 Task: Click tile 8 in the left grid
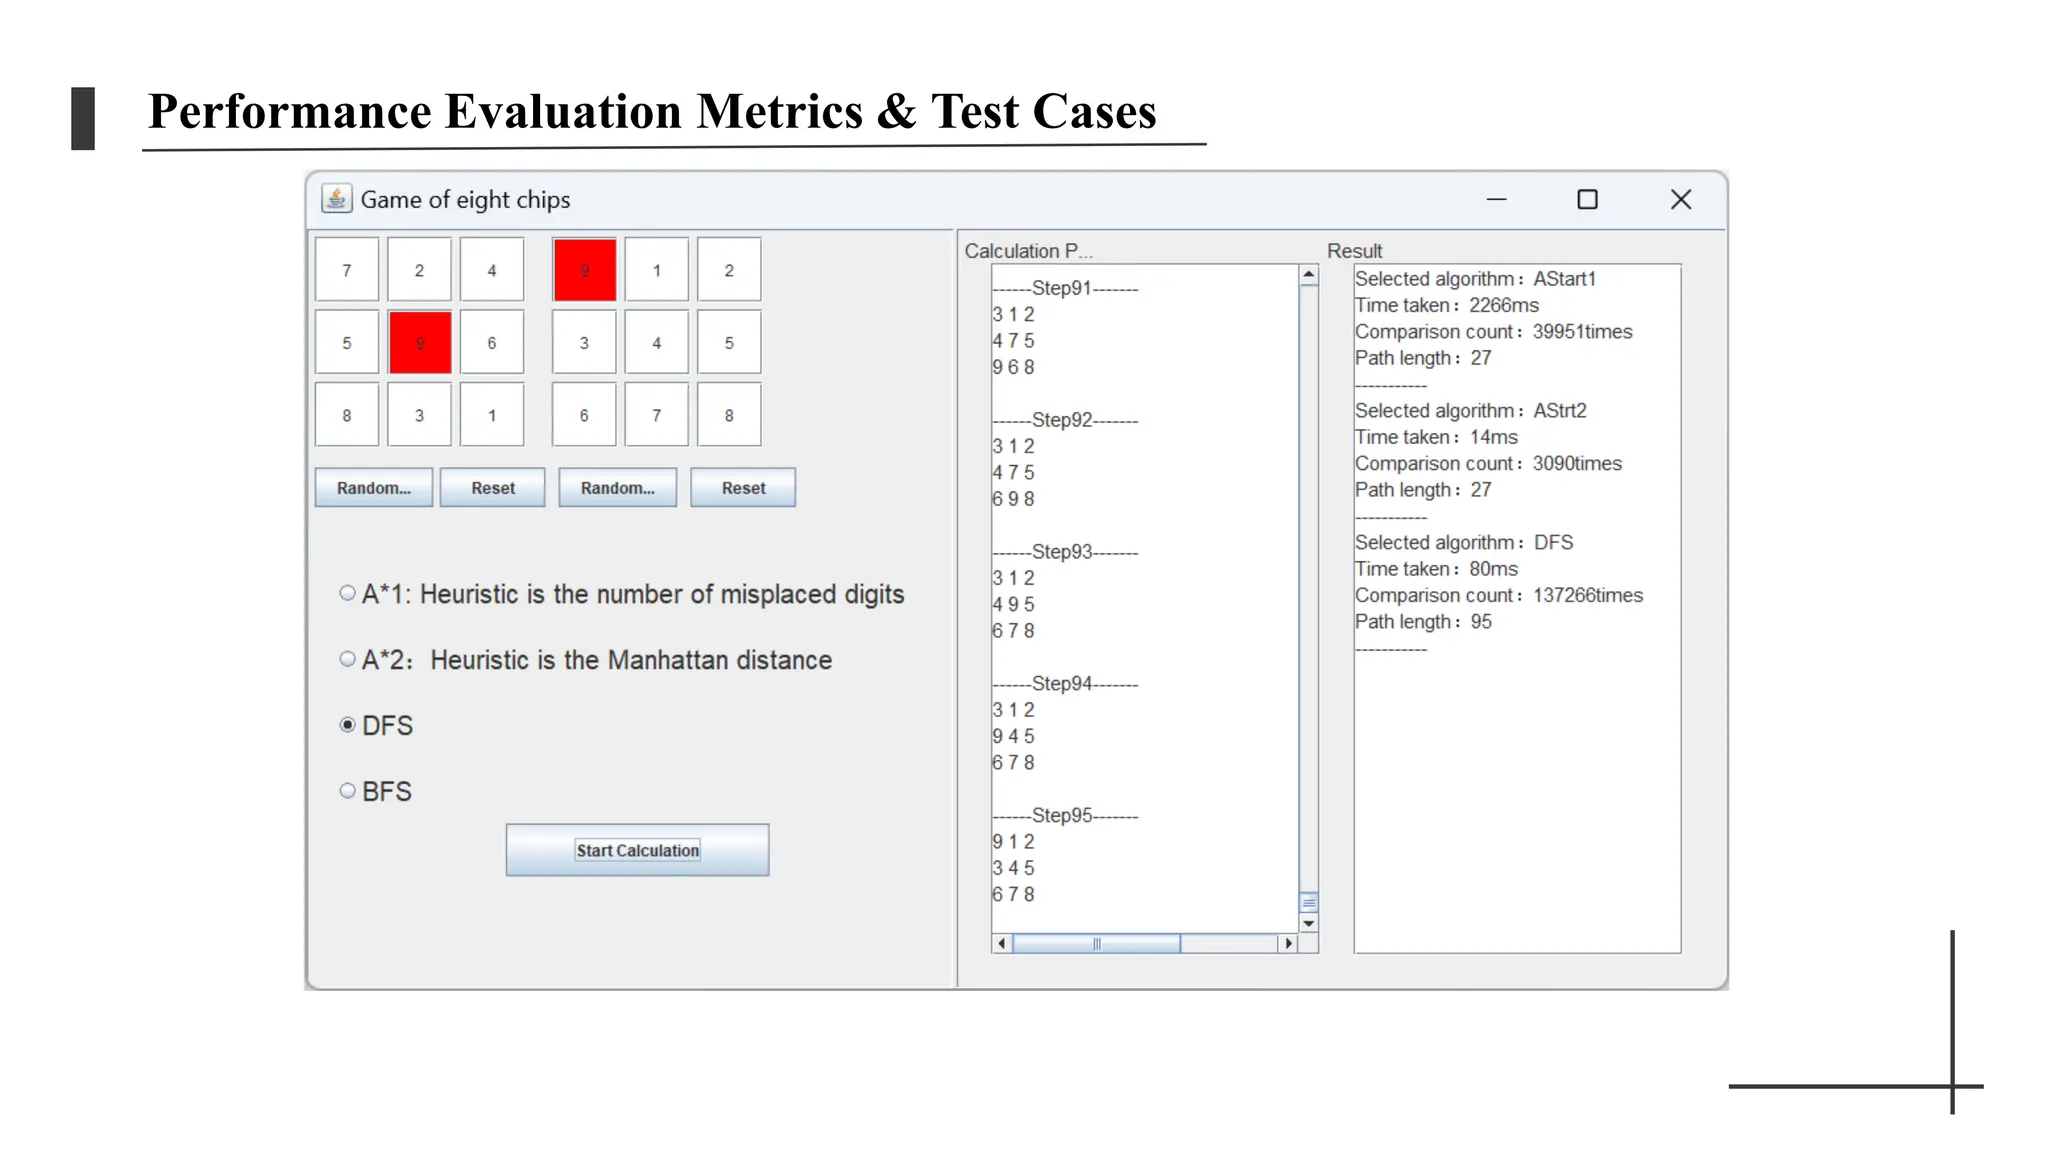point(347,414)
